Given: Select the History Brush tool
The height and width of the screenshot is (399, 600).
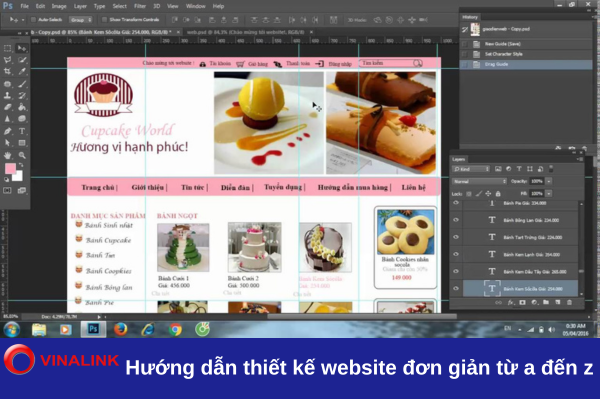Looking at the screenshot, I should click(22, 95).
